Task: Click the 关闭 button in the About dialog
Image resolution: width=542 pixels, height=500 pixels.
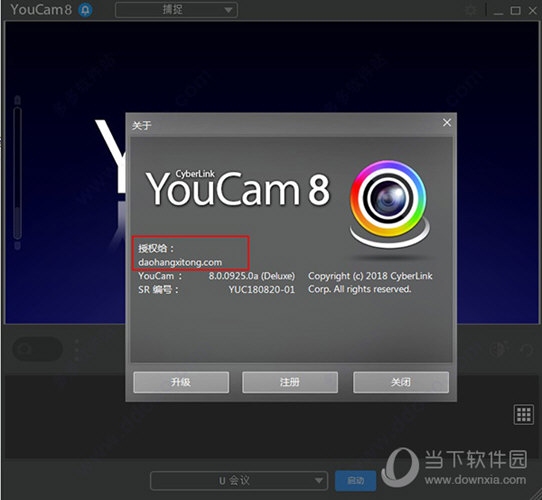Action: [x=401, y=382]
